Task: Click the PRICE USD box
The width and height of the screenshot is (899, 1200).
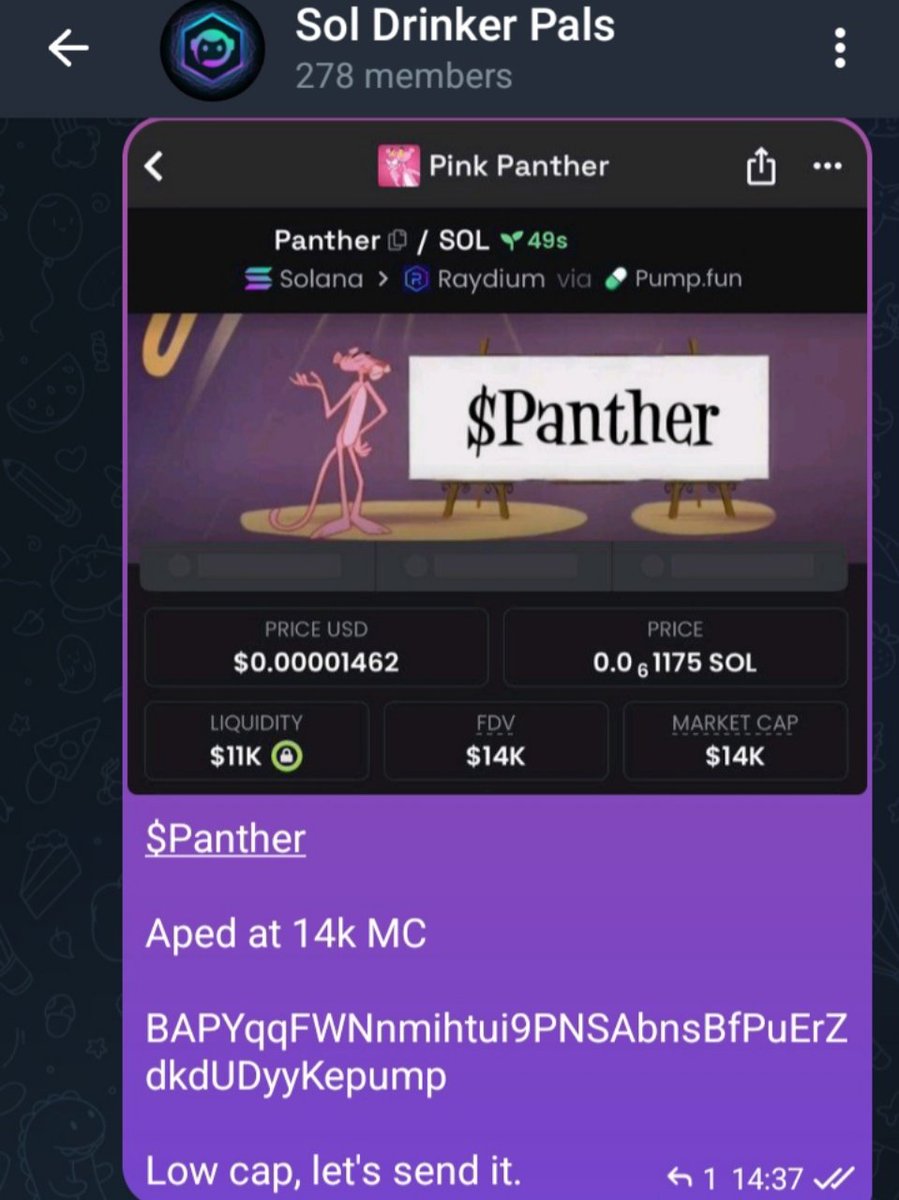Action: pyautogui.click(x=316, y=646)
